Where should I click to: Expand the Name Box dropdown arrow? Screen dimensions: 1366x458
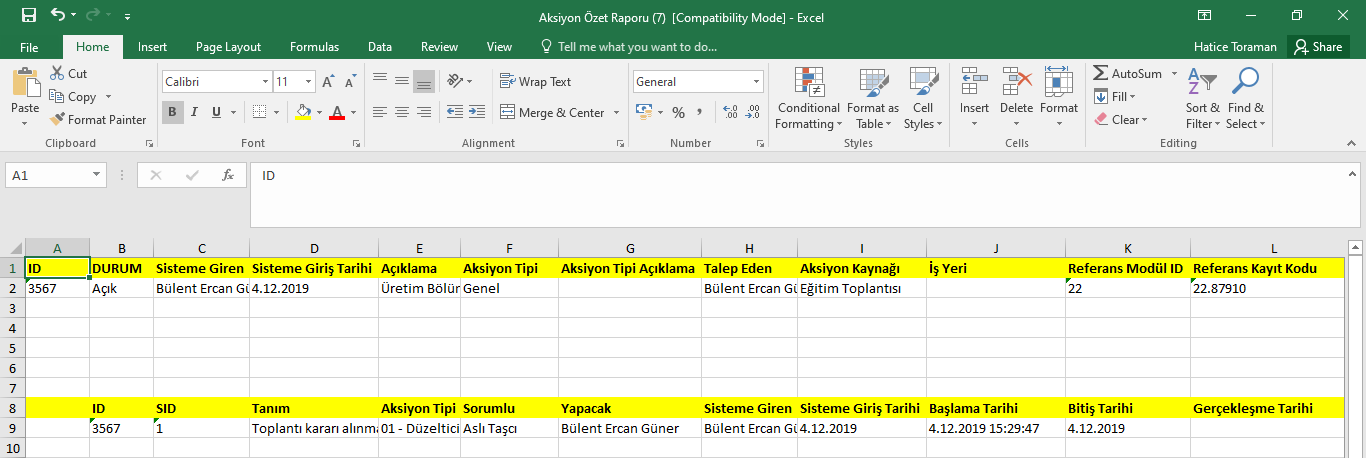click(97, 175)
